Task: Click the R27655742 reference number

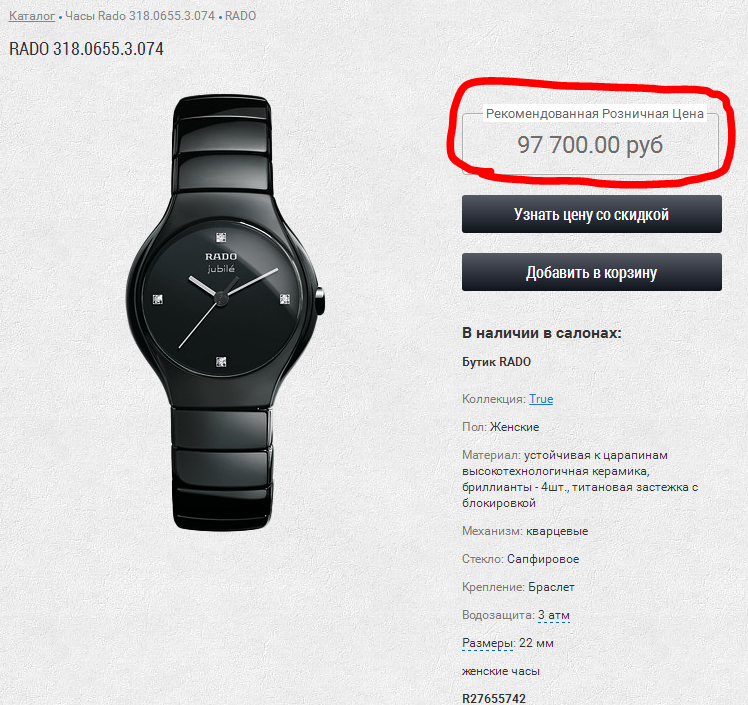Action: coord(494,698)
